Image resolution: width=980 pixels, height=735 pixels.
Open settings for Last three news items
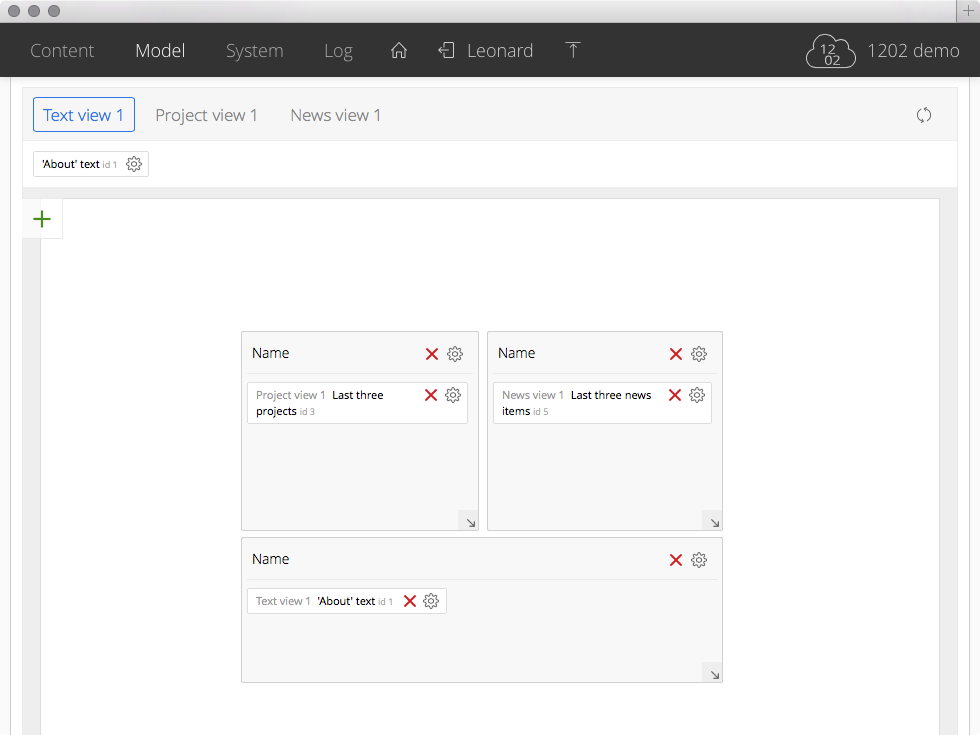(x=697, y=395)
